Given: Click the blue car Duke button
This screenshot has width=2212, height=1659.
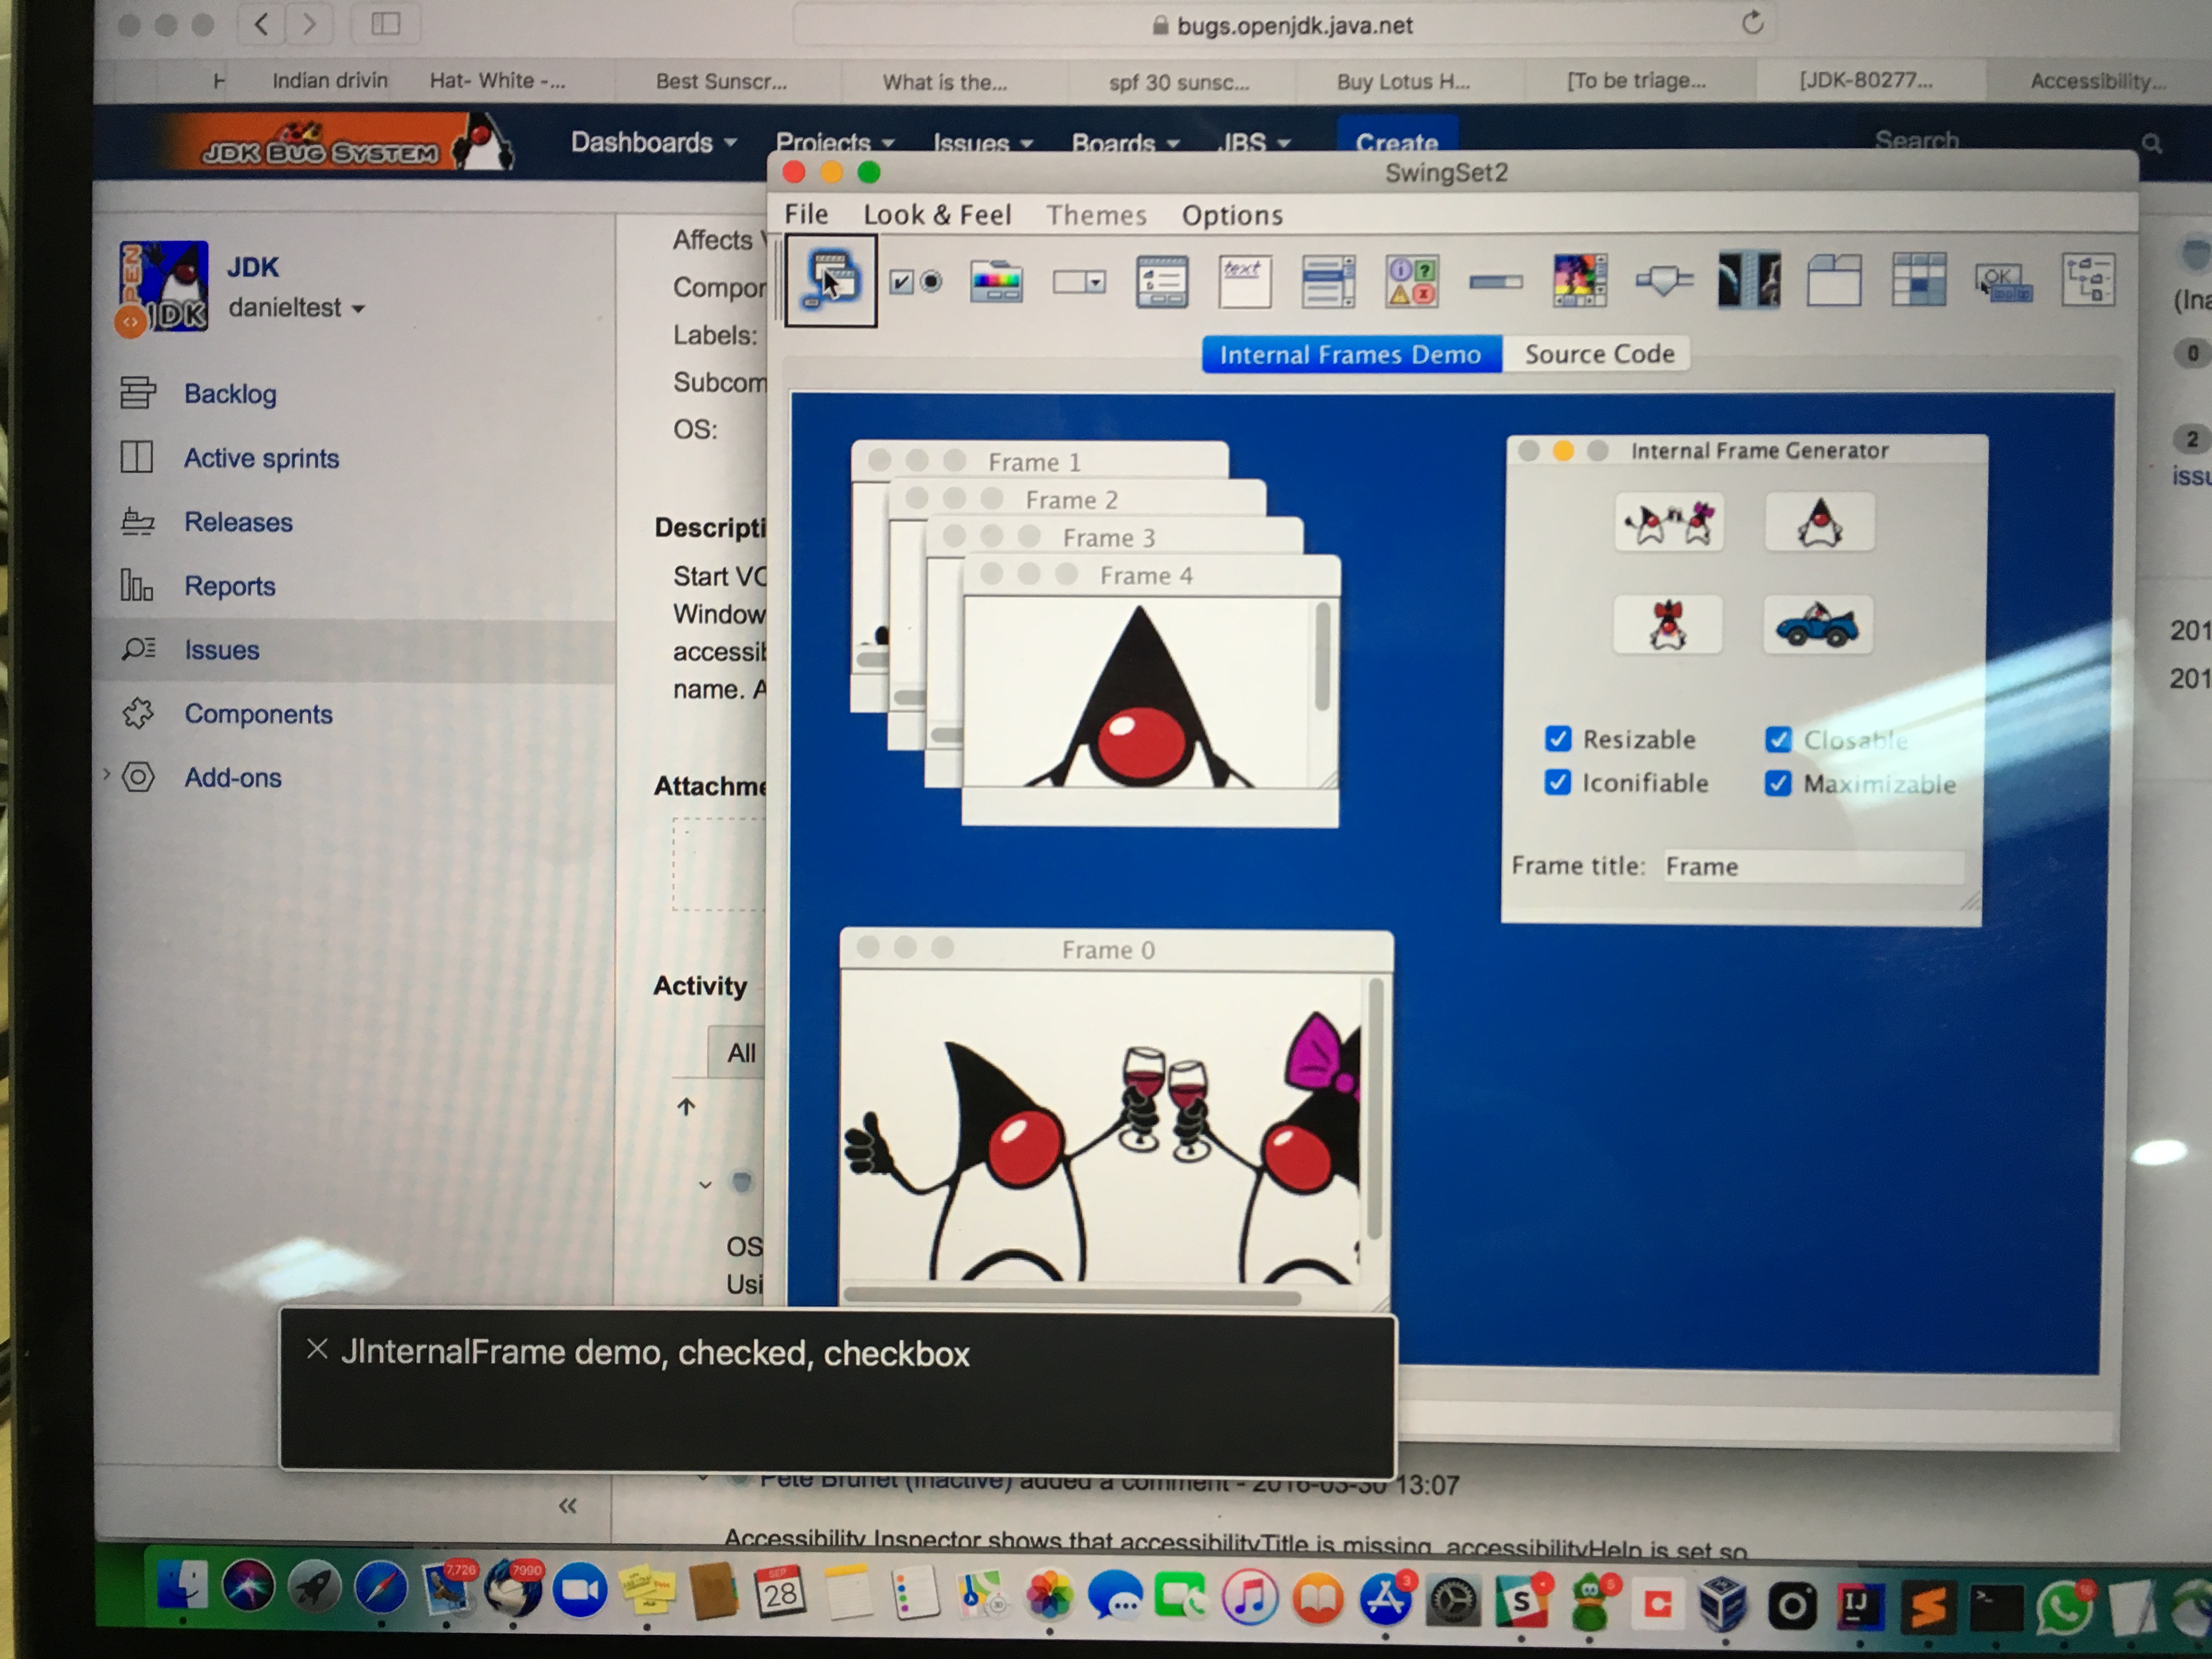Looking at the screenshot, I should (x=1817, y=625).
